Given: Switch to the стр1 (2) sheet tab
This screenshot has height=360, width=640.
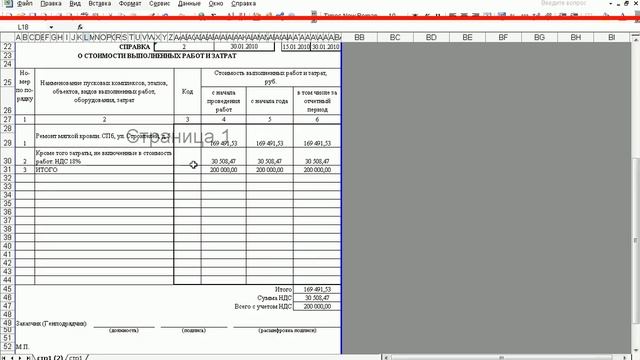Looking at the screenshot, I should pos(49,357).
